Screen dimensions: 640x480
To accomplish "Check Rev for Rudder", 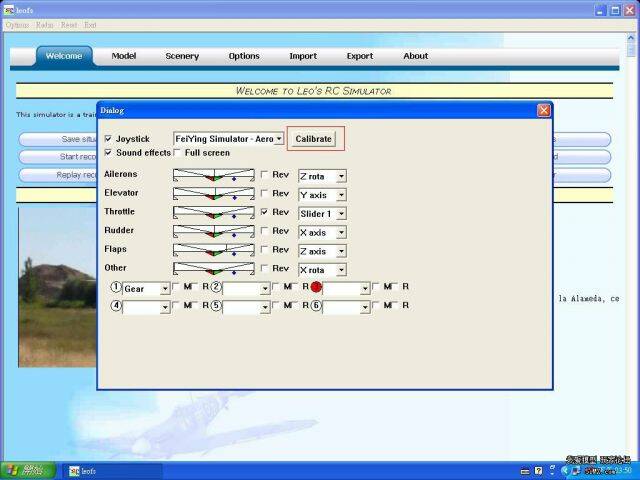I will pyautogui.click(x=264, y=231).
